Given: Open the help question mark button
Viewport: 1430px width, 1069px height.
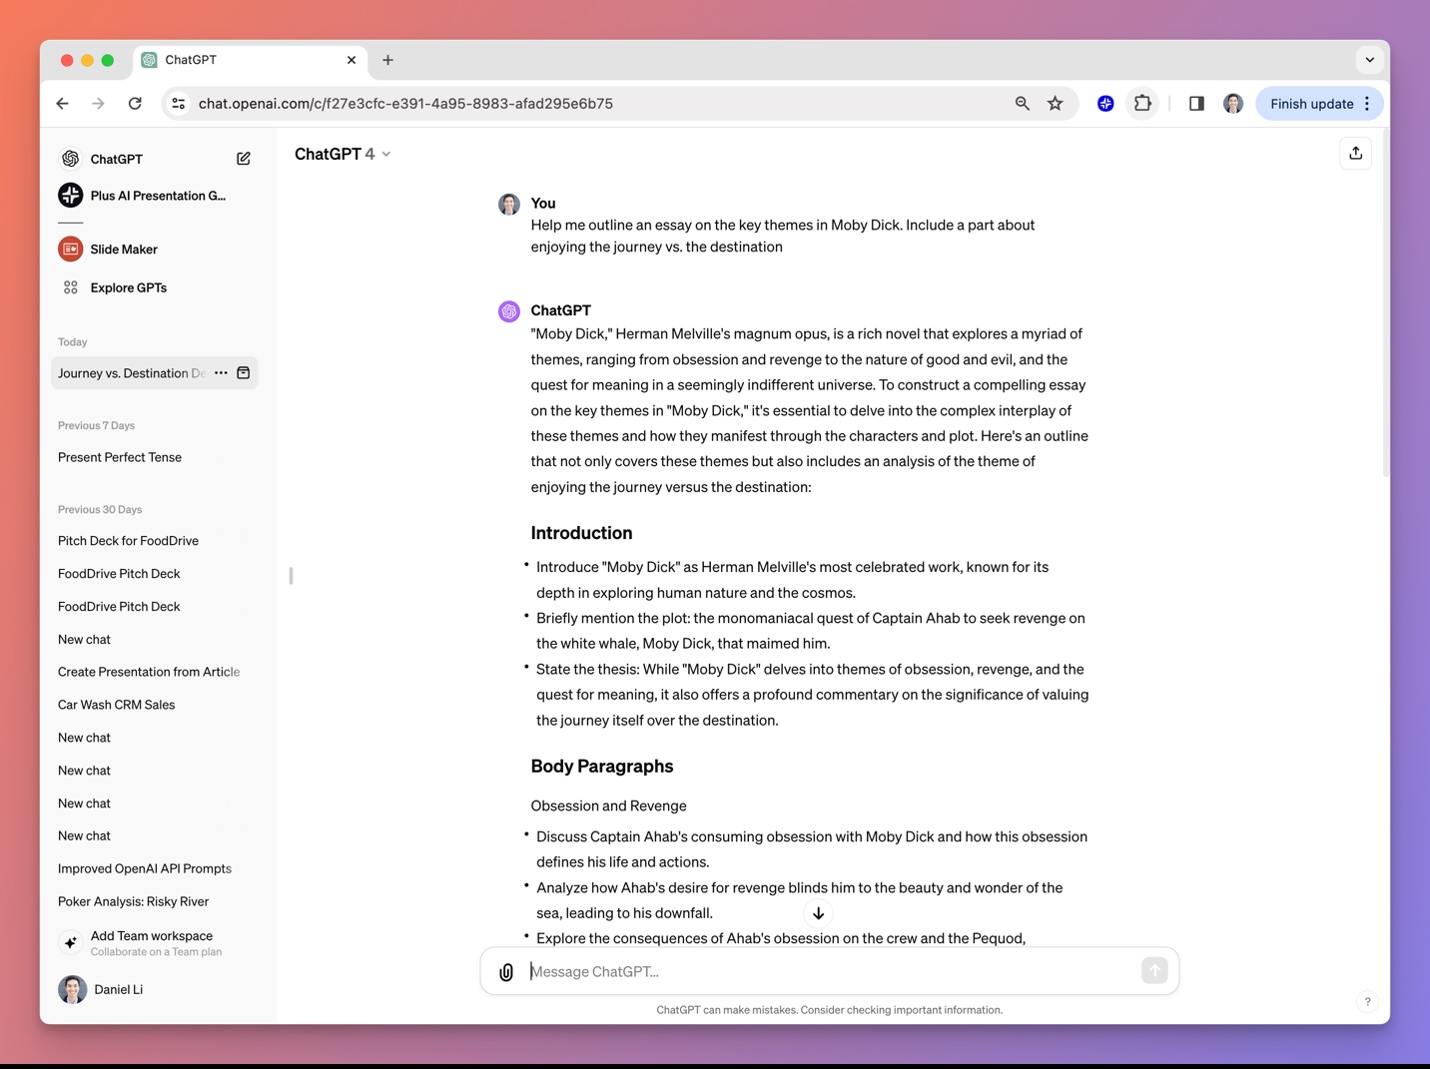Looking at the screenshot, I should pos(1367,1002).
